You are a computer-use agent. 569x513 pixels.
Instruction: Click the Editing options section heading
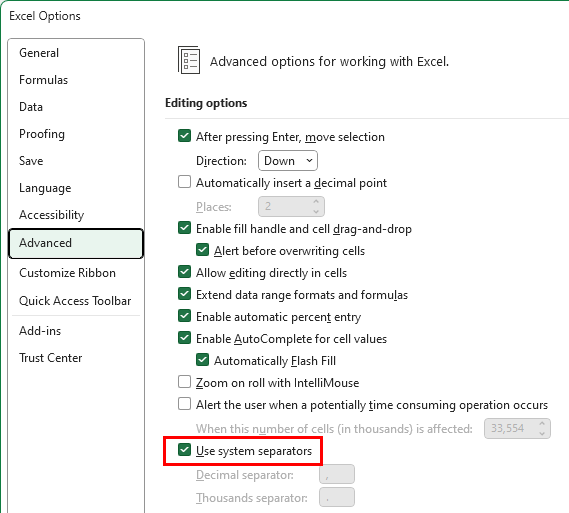pos(206,103)
